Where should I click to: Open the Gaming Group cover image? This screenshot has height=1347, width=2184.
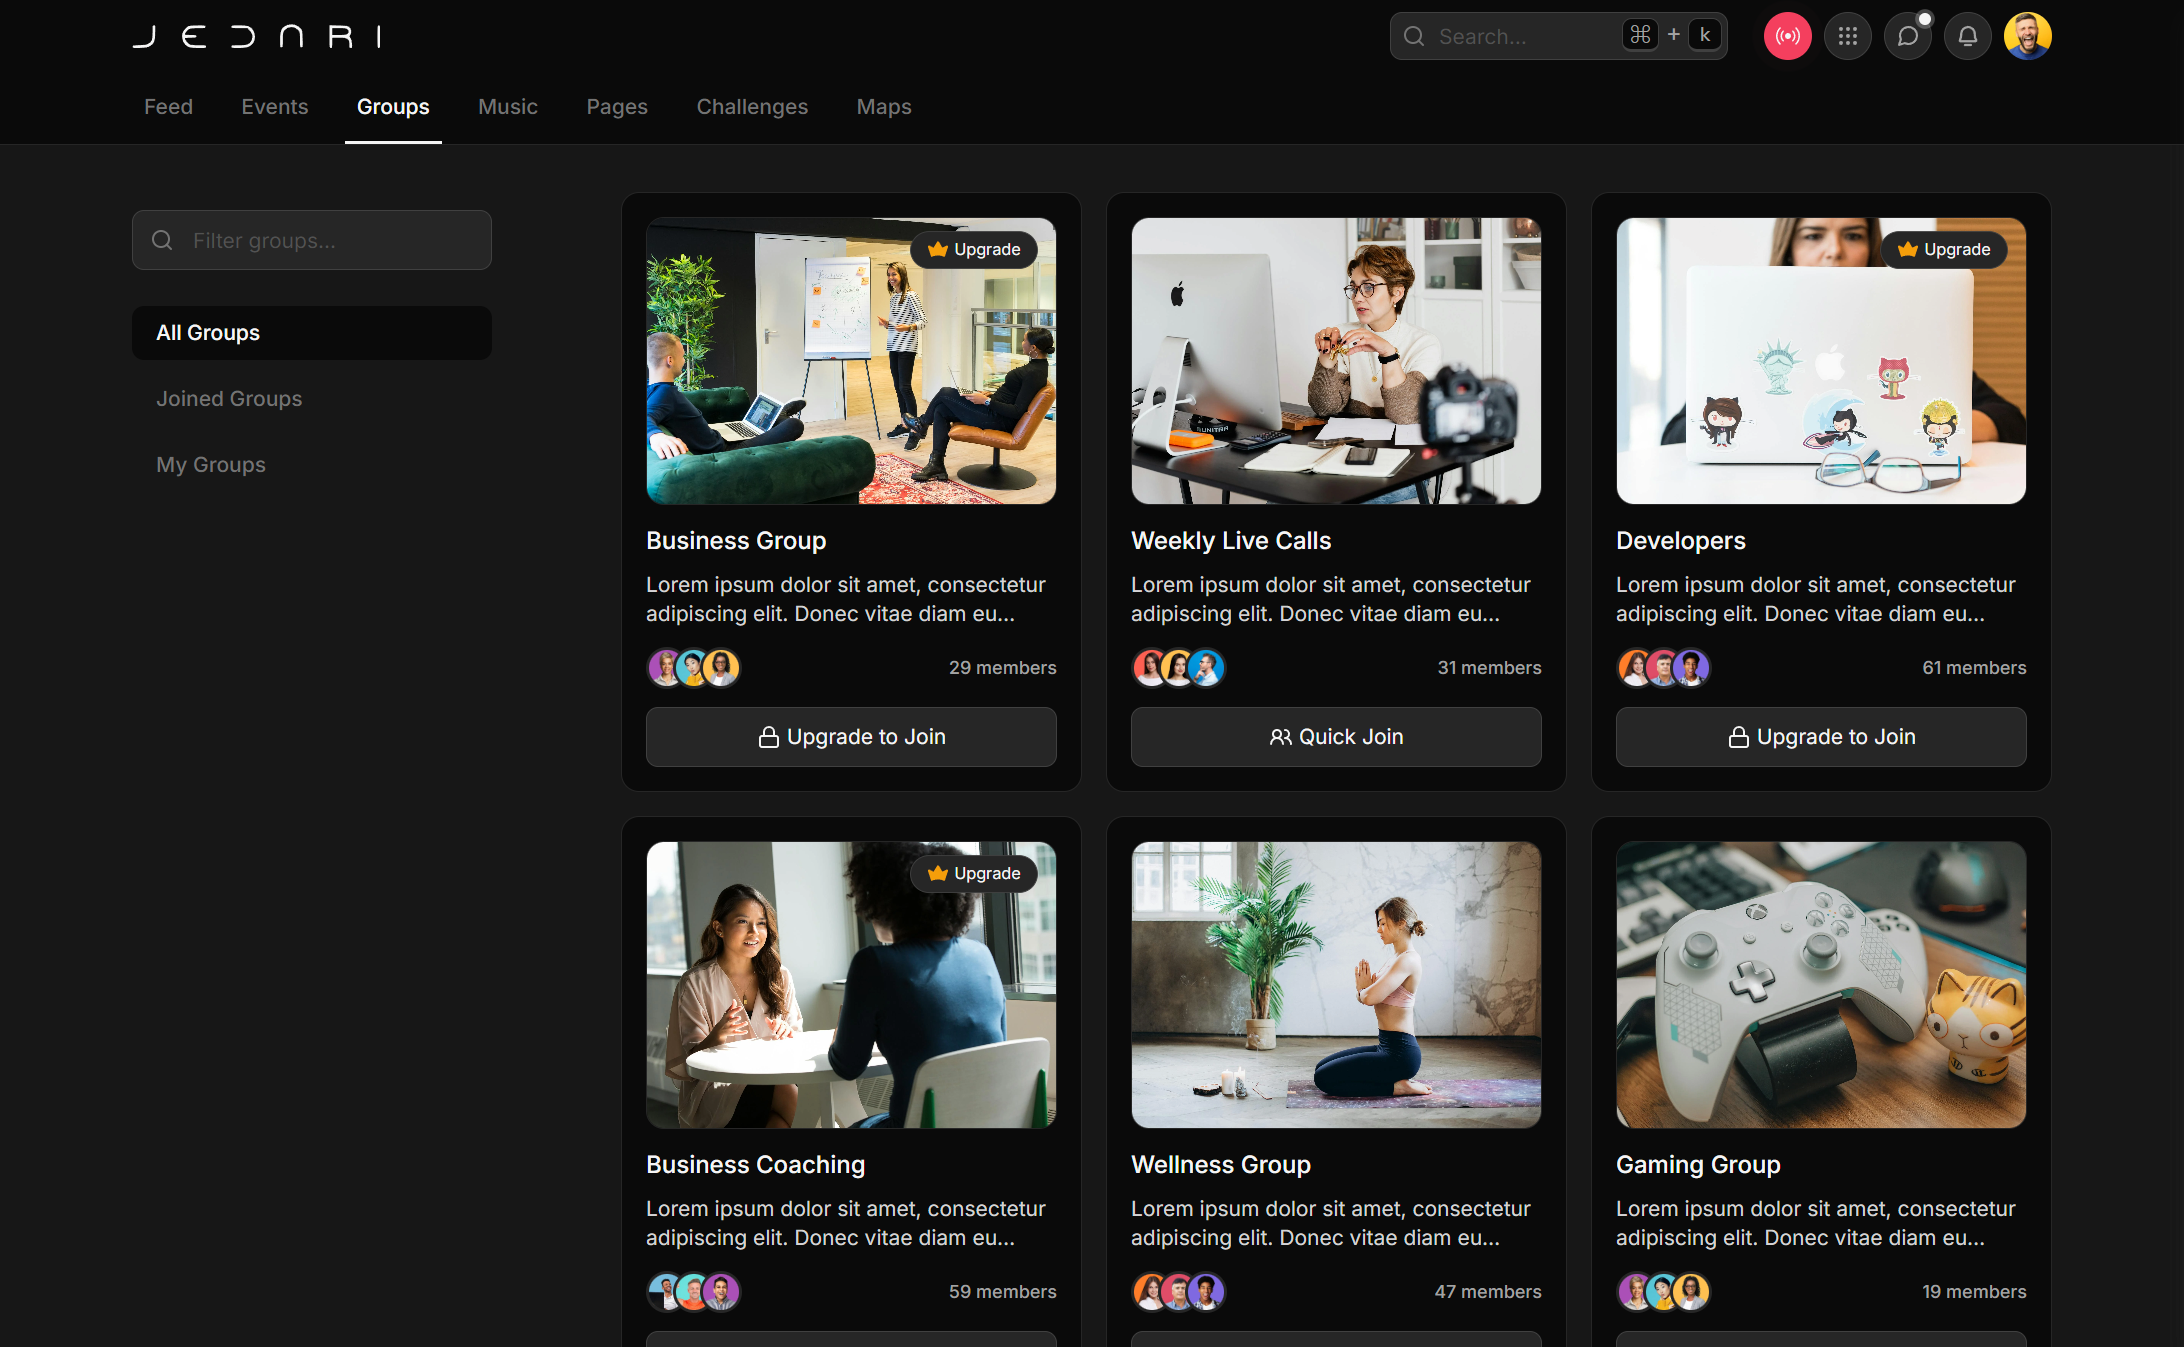click(x=1821, y=985)
